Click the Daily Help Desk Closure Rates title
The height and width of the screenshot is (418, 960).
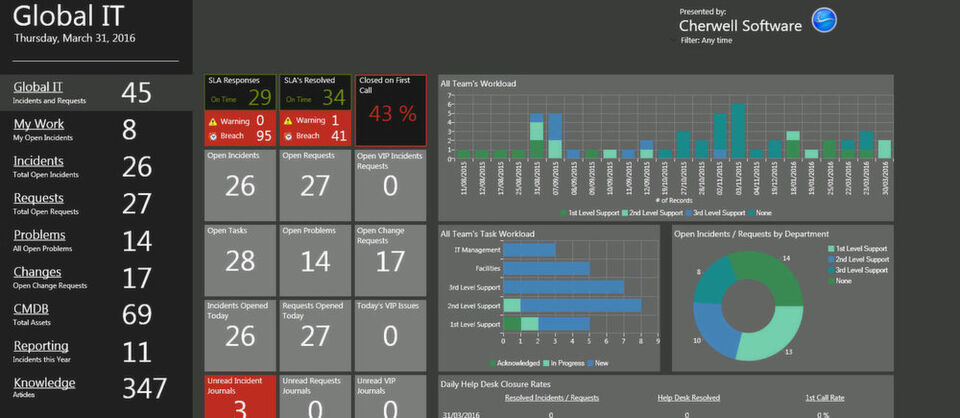(x=495, y=384)
